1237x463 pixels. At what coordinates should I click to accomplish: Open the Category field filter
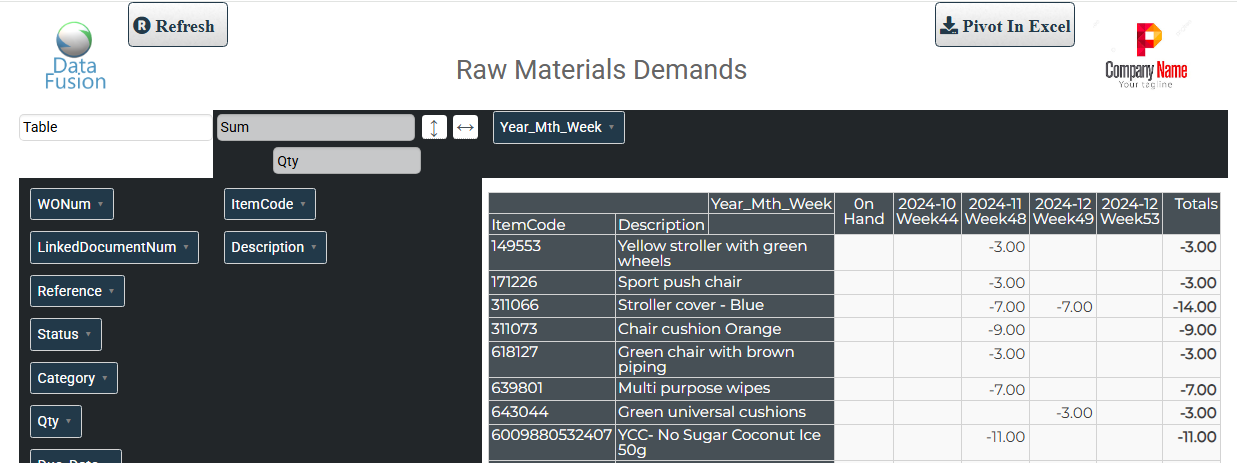(104, 378)
